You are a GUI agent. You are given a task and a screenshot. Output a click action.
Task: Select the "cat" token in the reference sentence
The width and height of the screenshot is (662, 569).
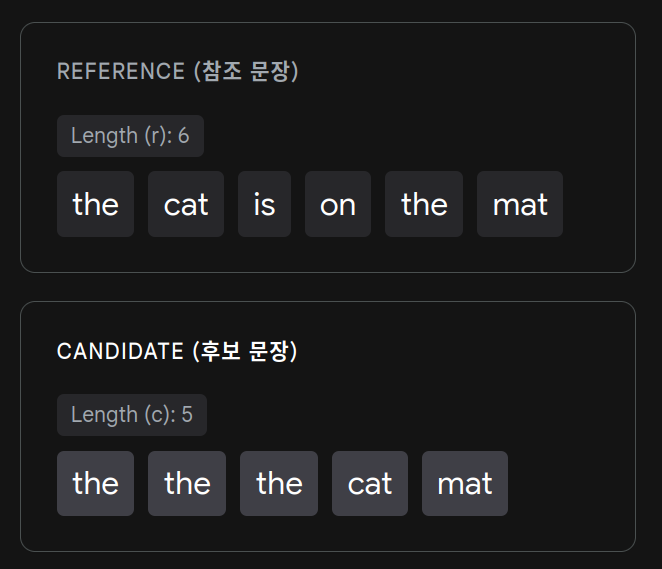186,204
